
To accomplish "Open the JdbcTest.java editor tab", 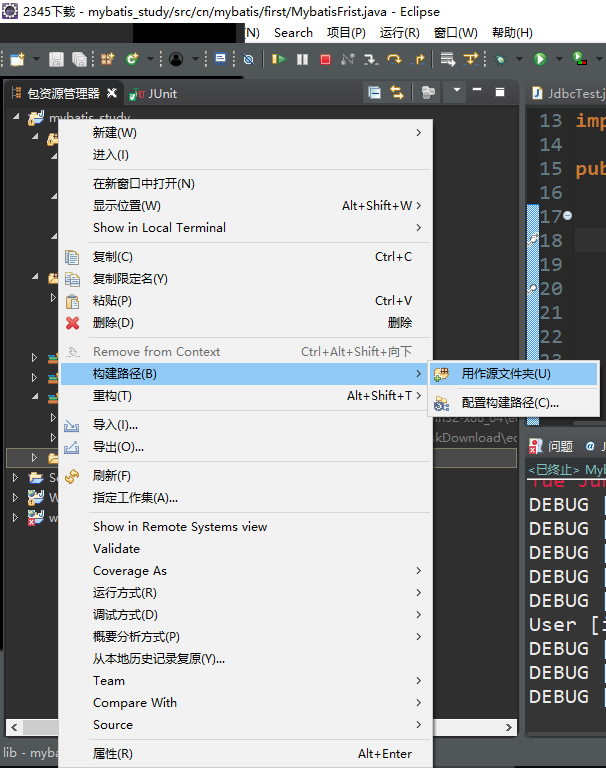I will (x=568, y=93).
